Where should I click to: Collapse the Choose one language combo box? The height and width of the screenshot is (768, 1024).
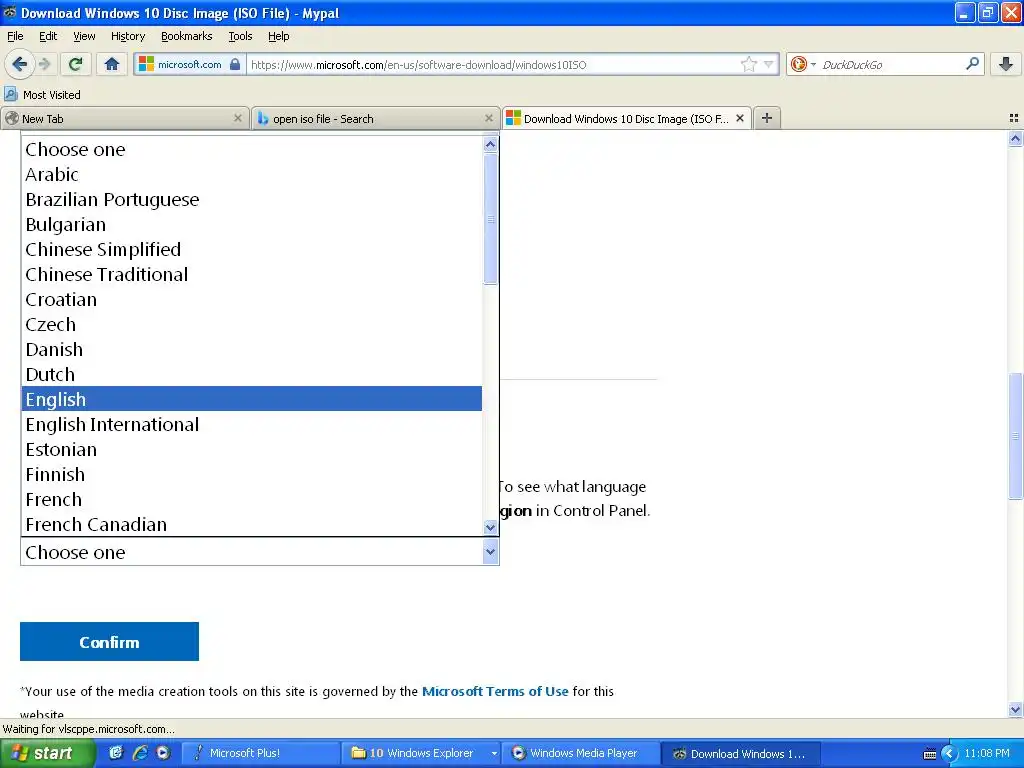coord(490,552)
